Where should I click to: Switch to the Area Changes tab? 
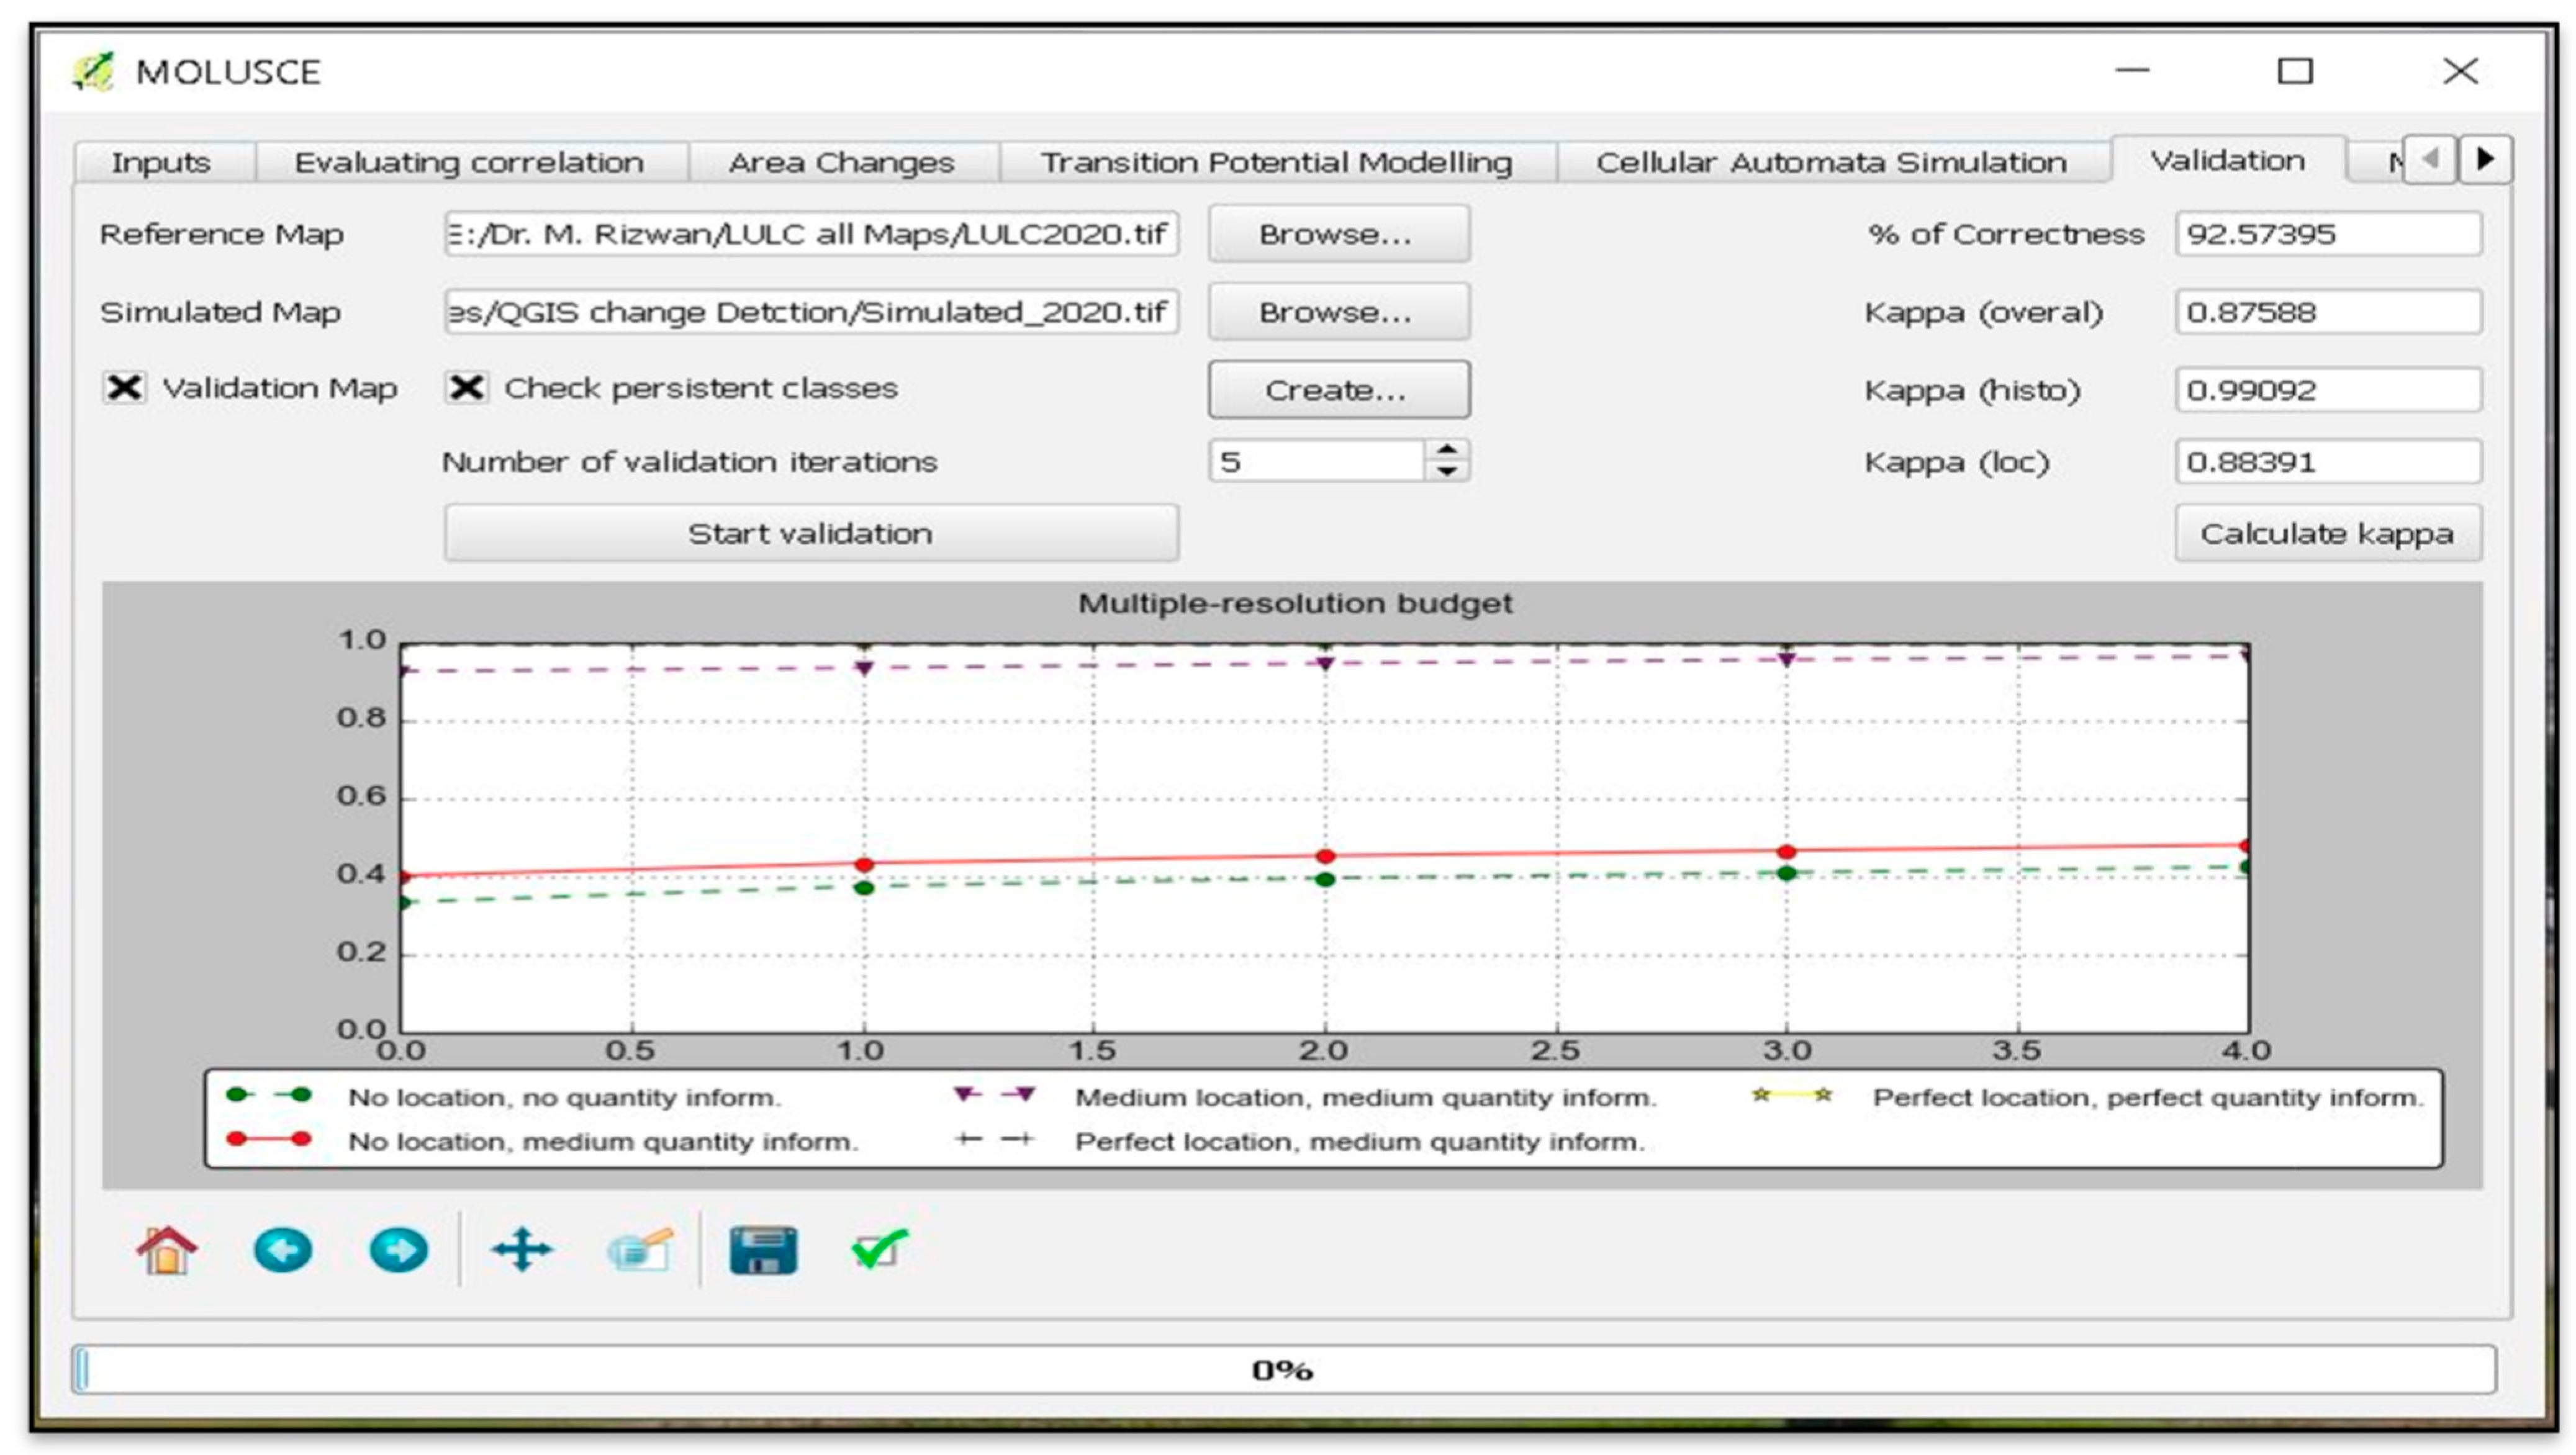(x=841, y=162)
